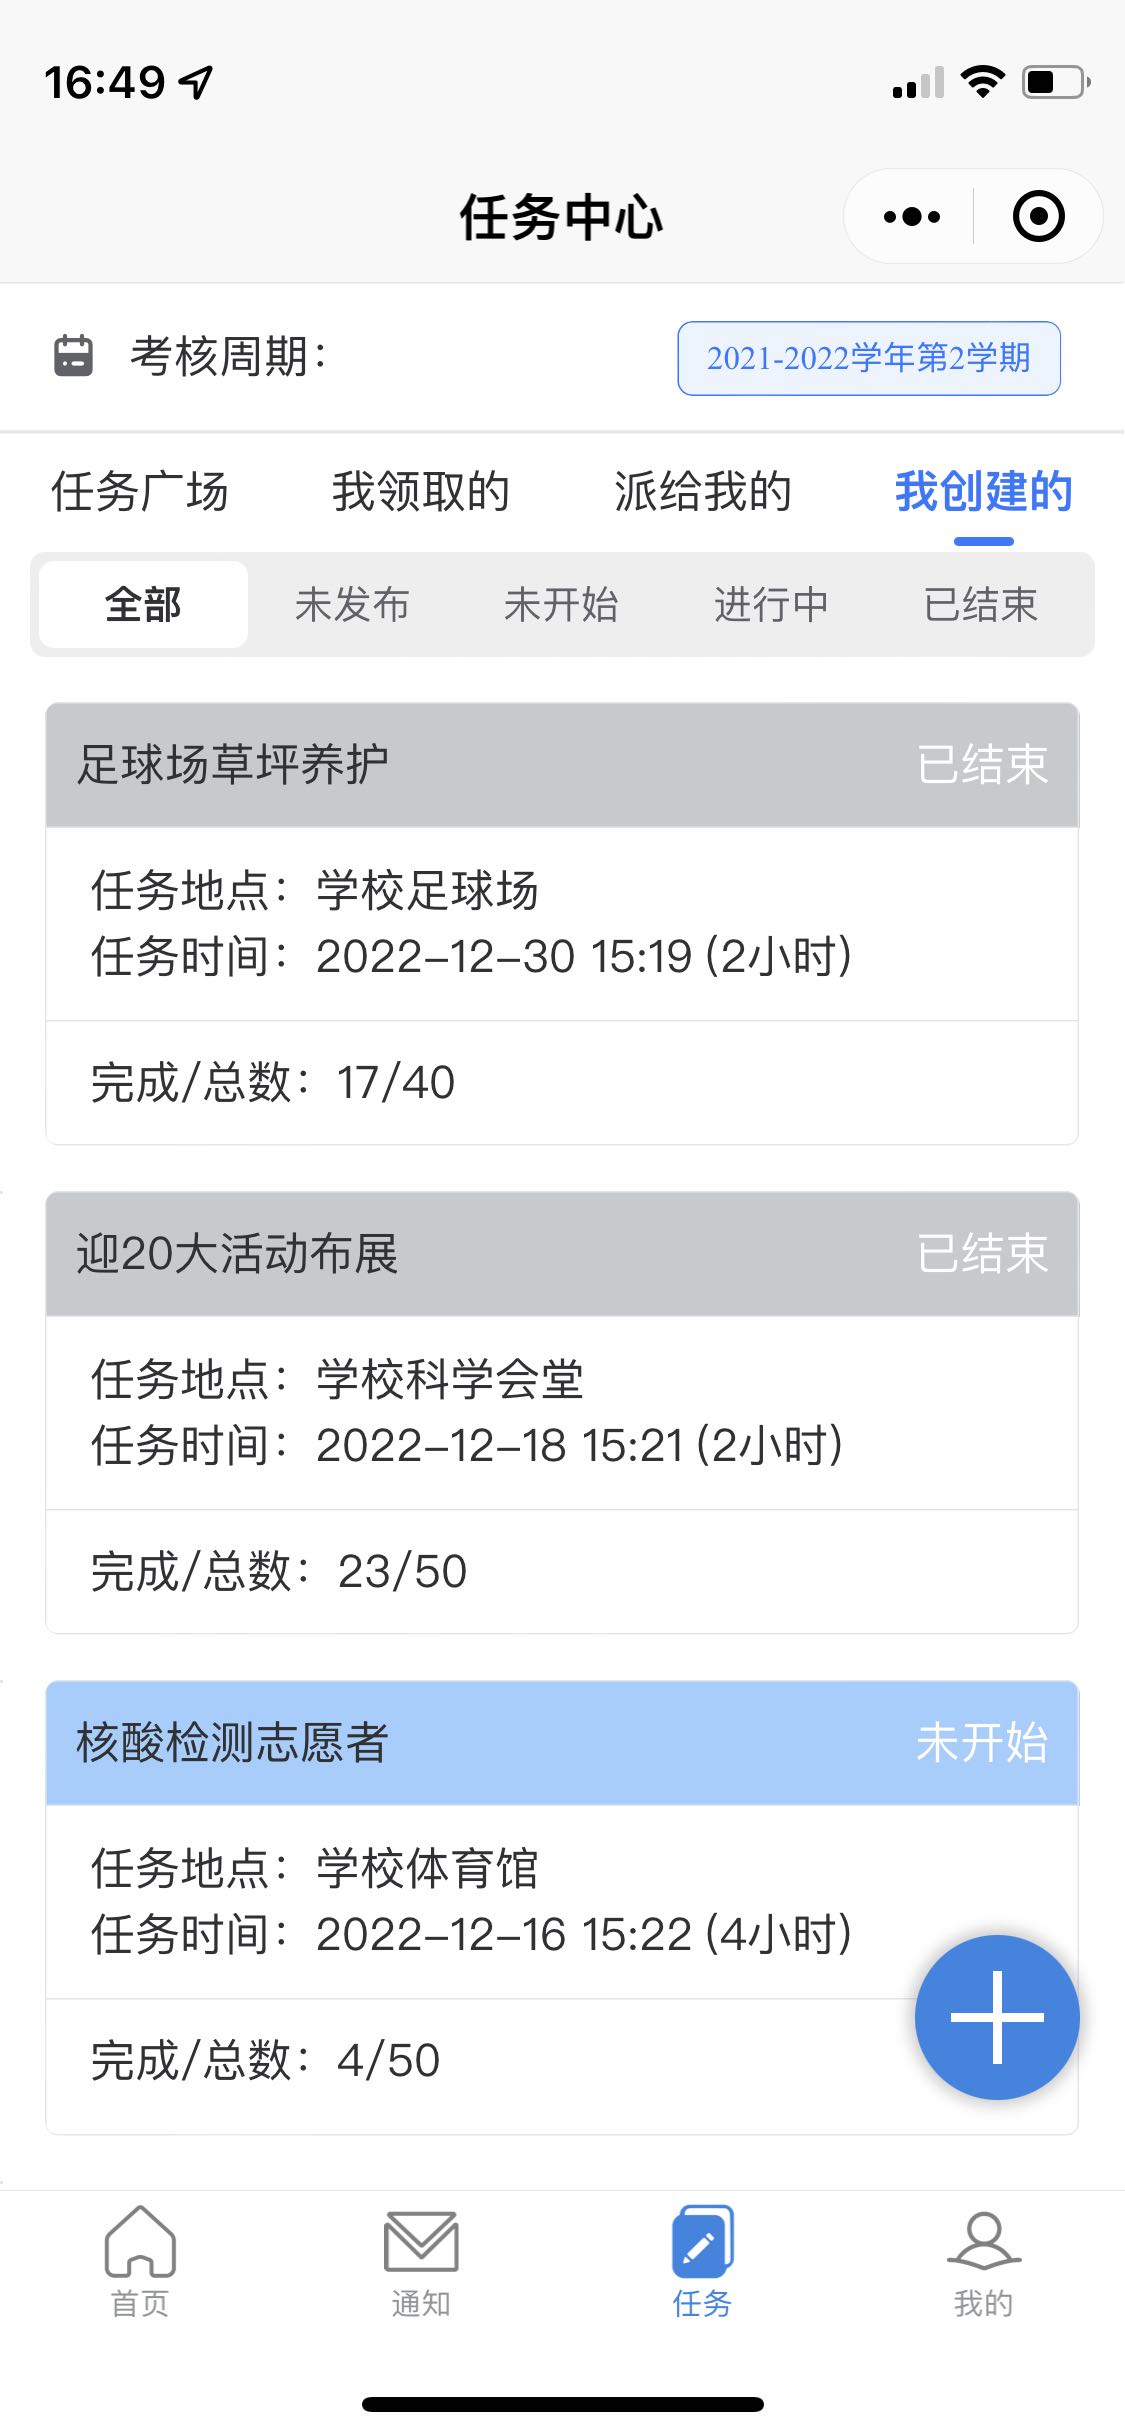The height and width of the screenshot is (2436, 1125).
Task: Switch to the 派给我的 tab
Action: tap(703, 492)
